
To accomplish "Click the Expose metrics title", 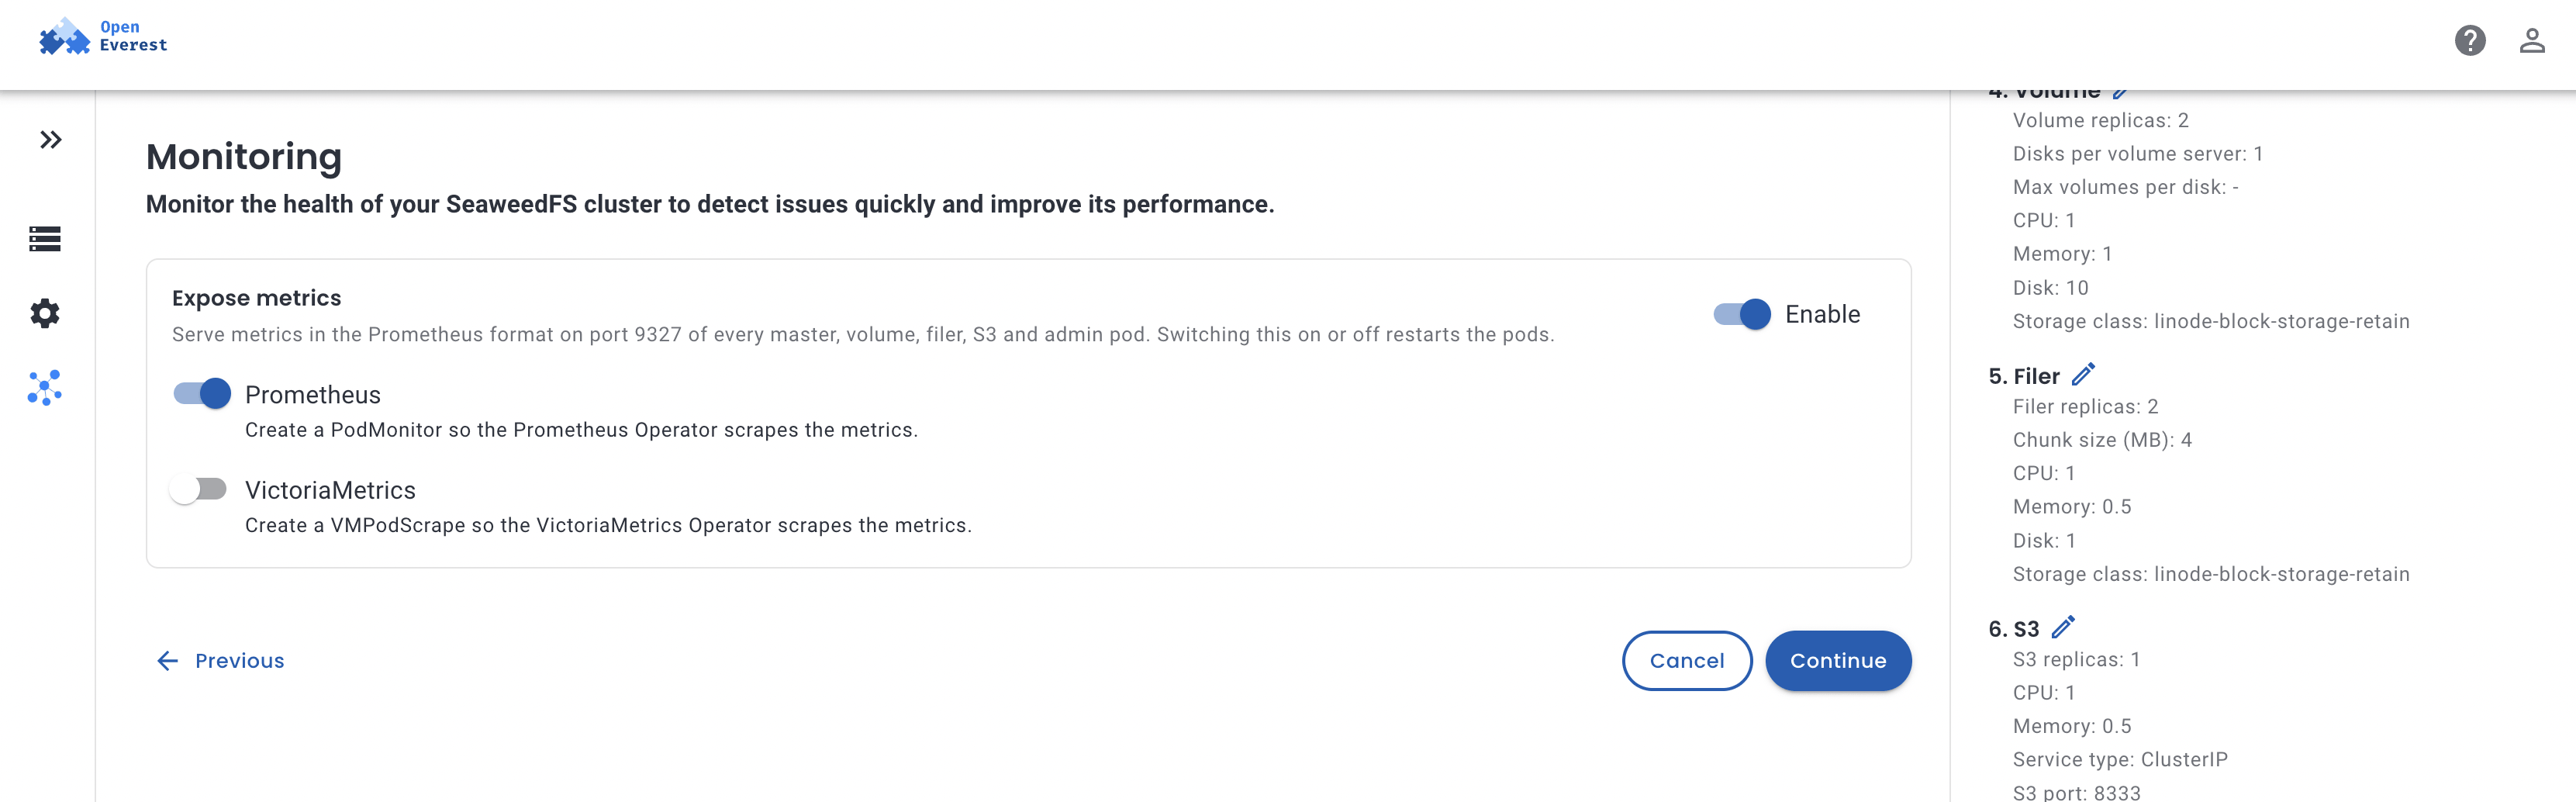I will point(256,298).
